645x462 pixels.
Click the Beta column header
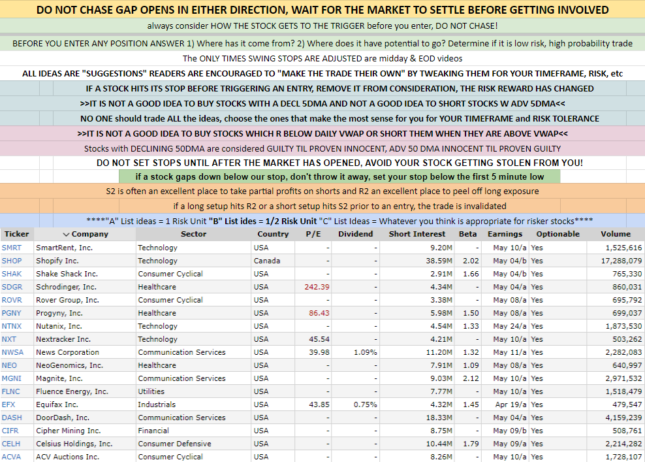click(468, 234)
